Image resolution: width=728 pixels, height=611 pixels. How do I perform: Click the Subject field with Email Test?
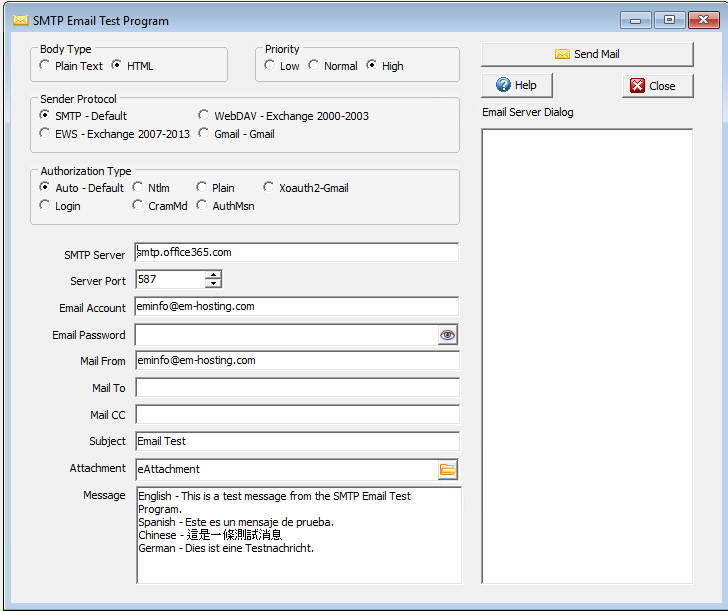tap(297, 442)
